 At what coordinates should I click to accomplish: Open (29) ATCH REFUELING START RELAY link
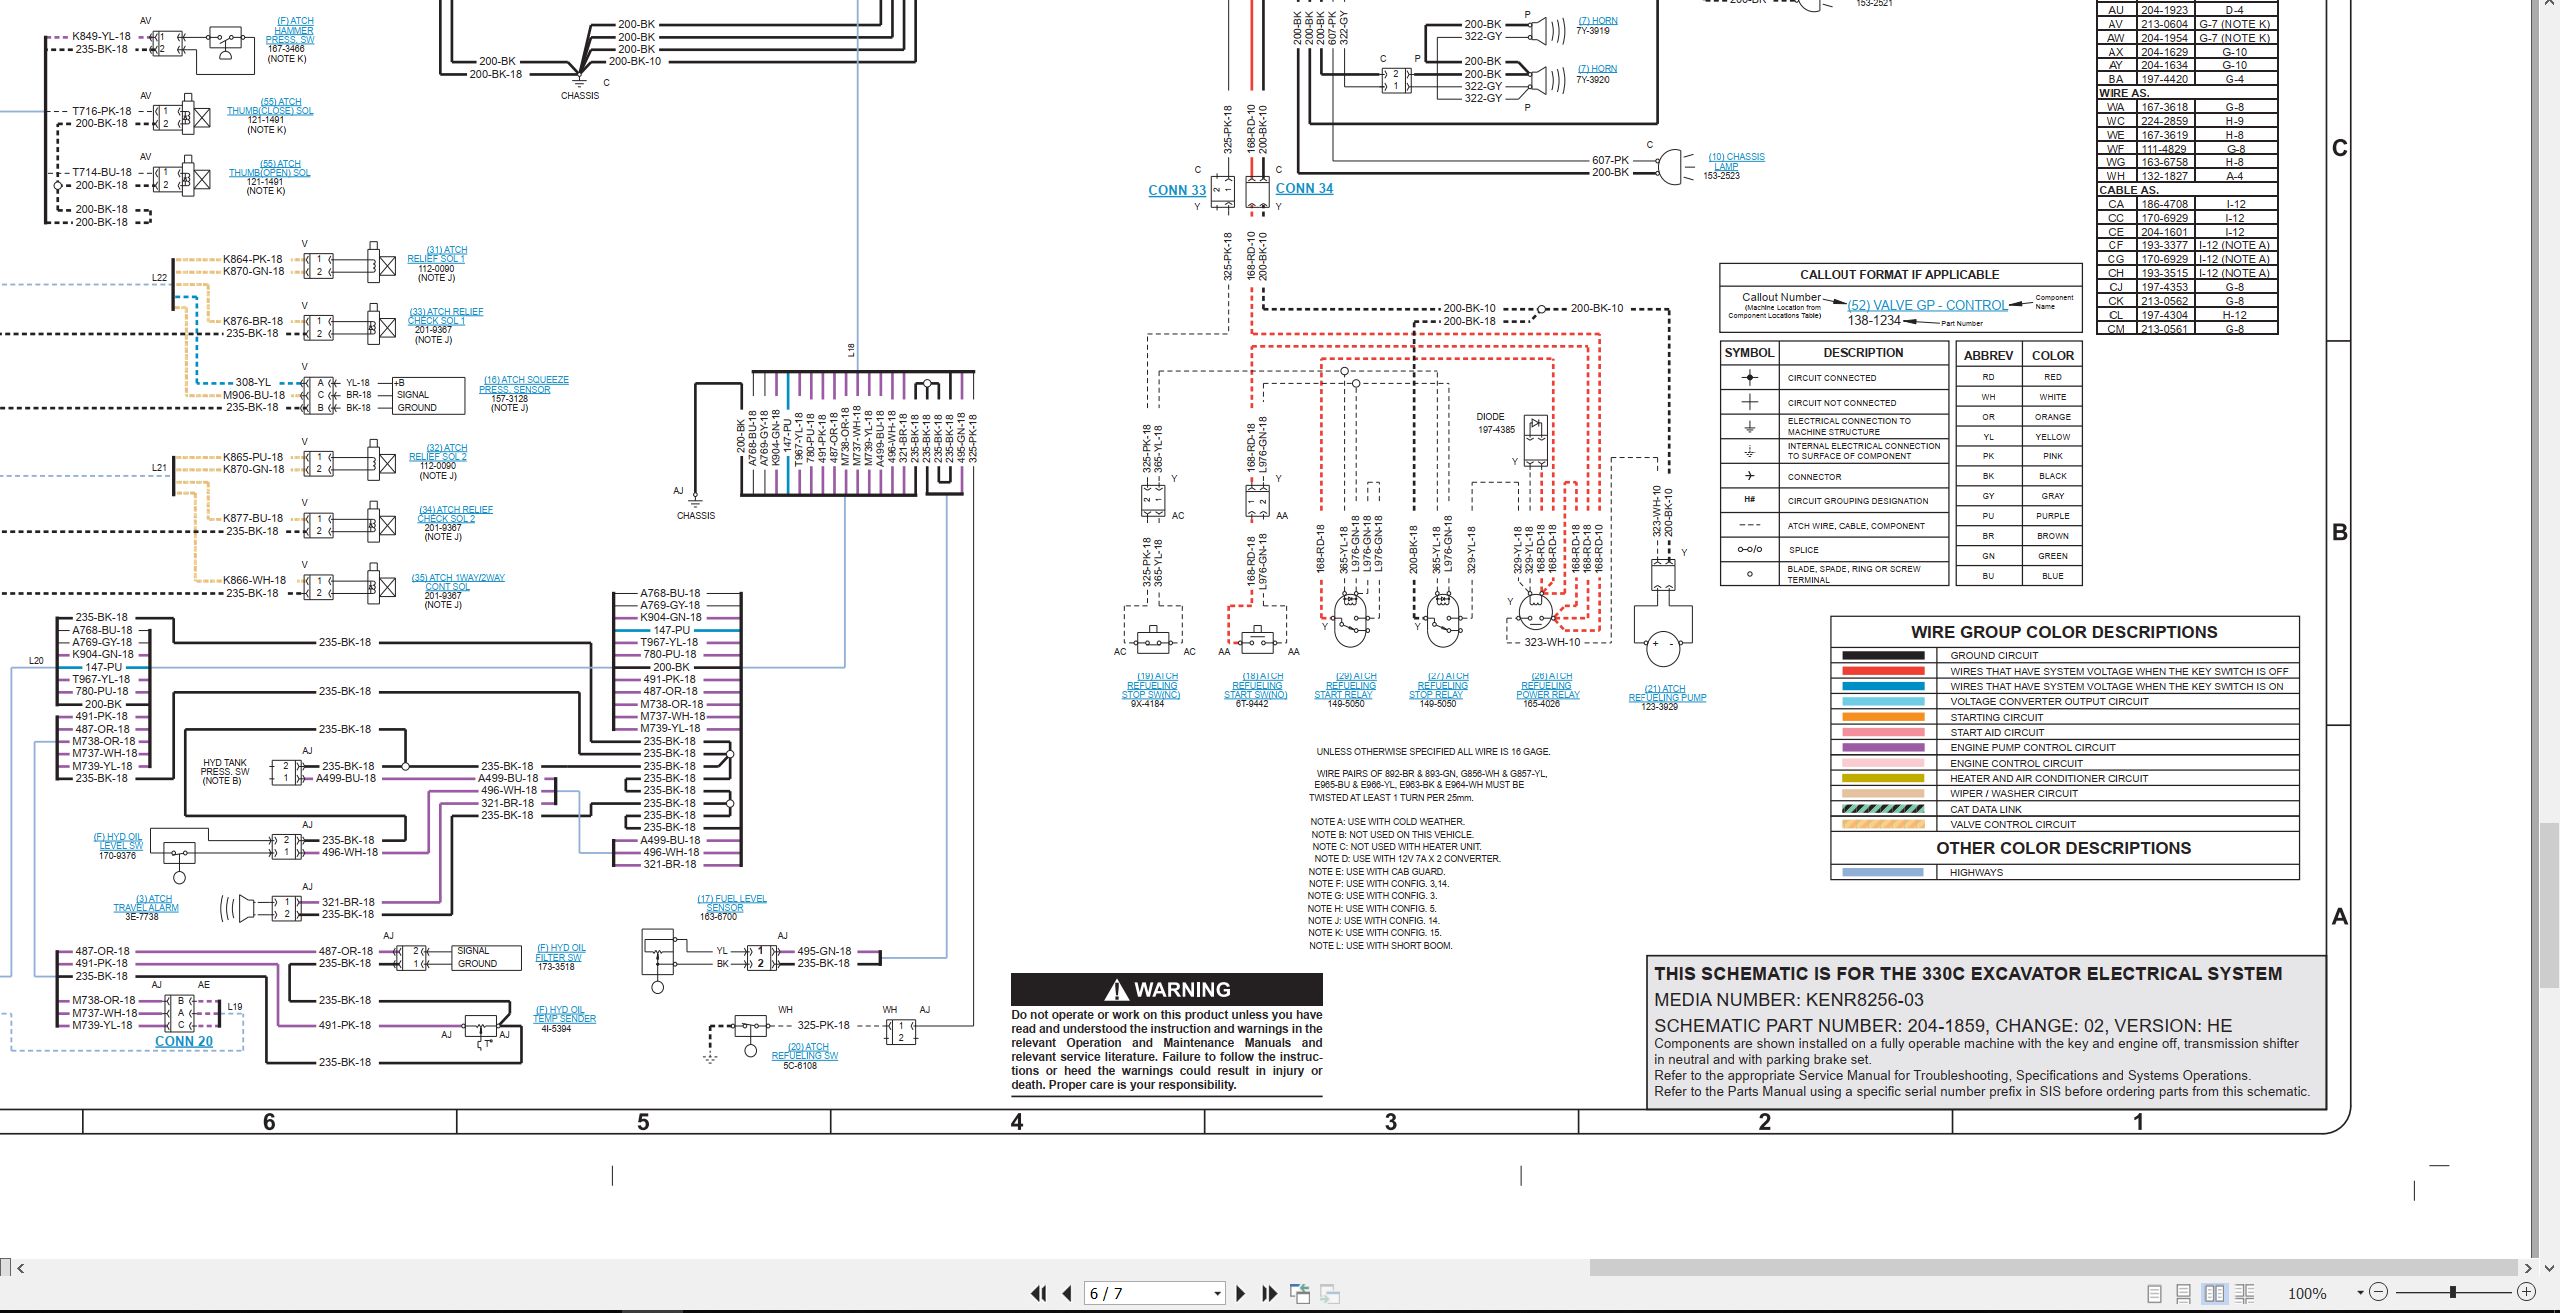tap(1346, 685)
